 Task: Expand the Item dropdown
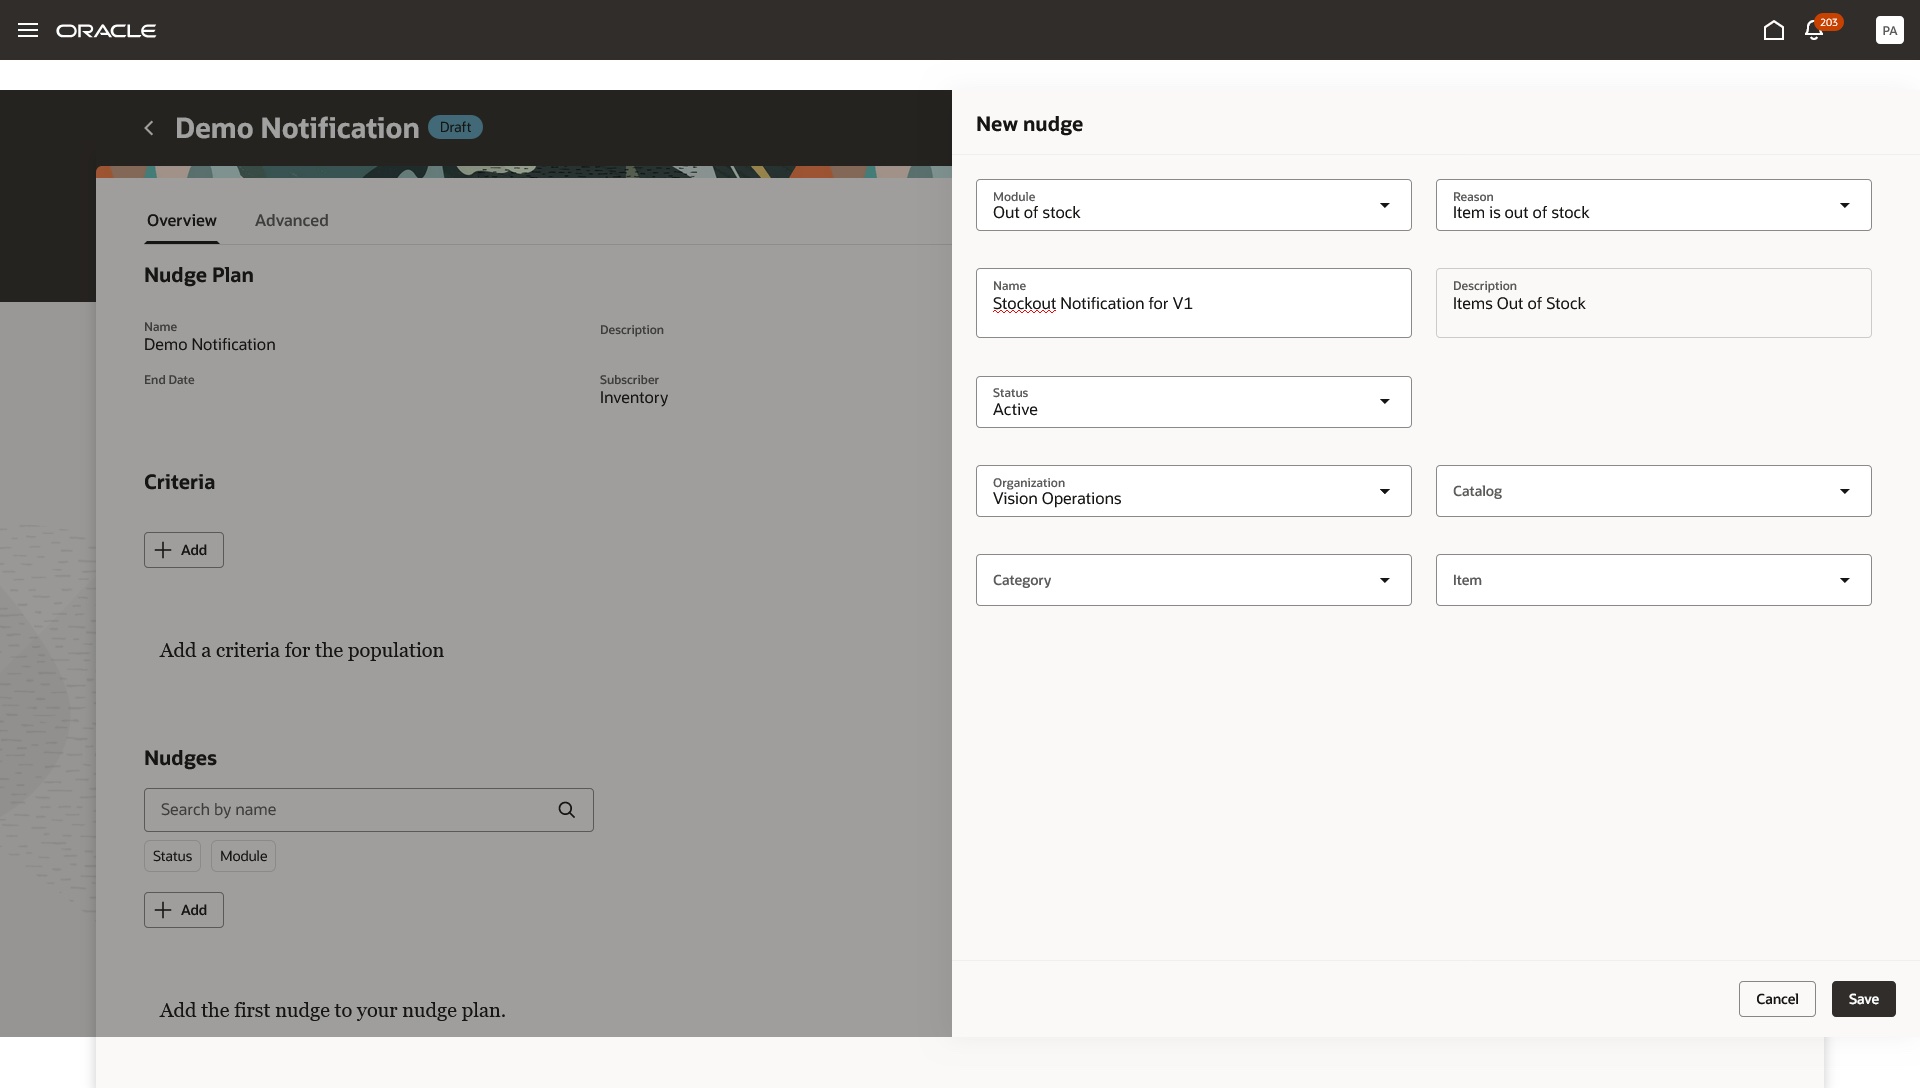click(1844, 580)
